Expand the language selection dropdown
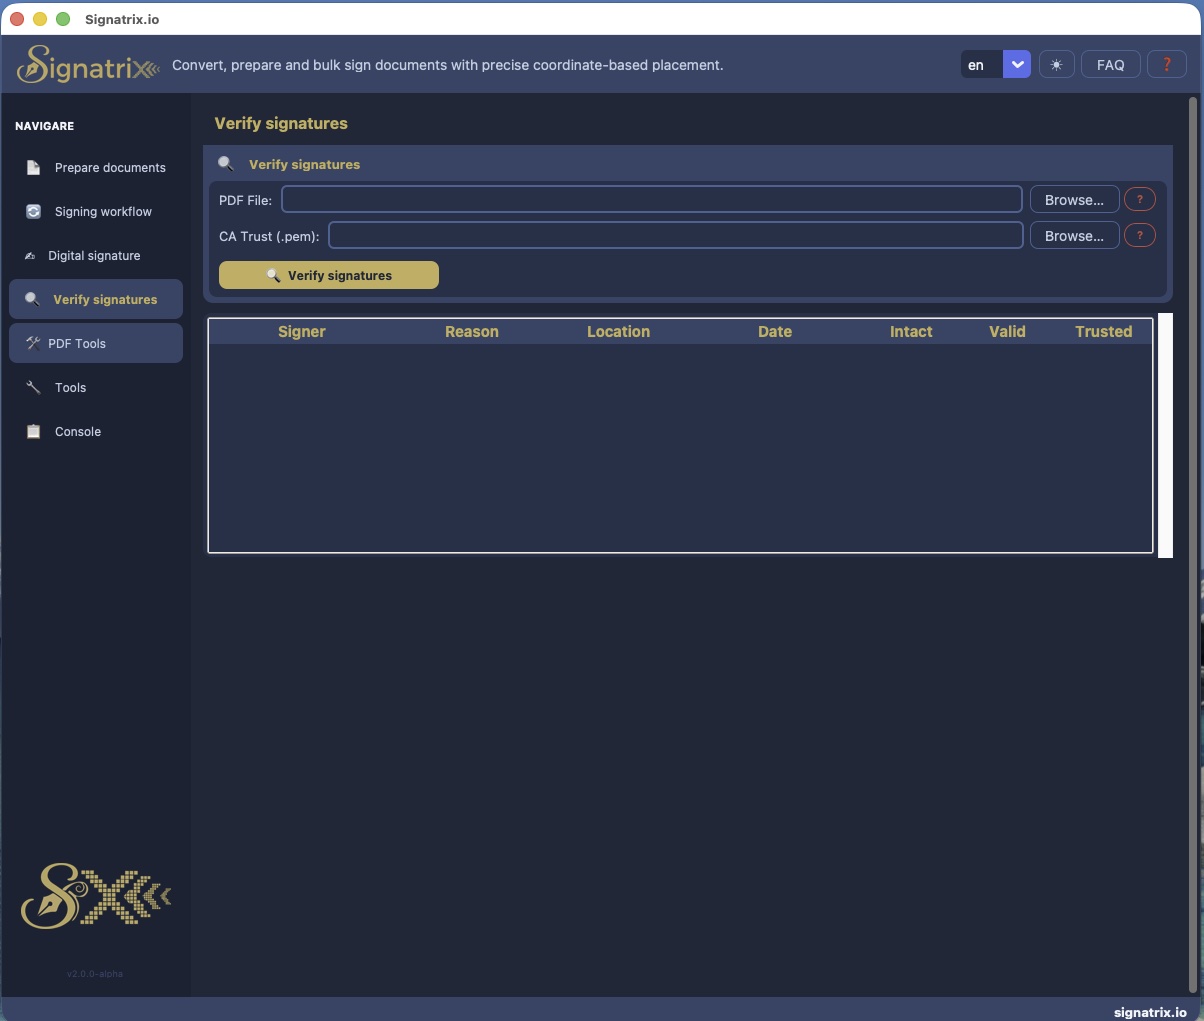Screen dimensions: 1204x1021 coord(1017,64)
